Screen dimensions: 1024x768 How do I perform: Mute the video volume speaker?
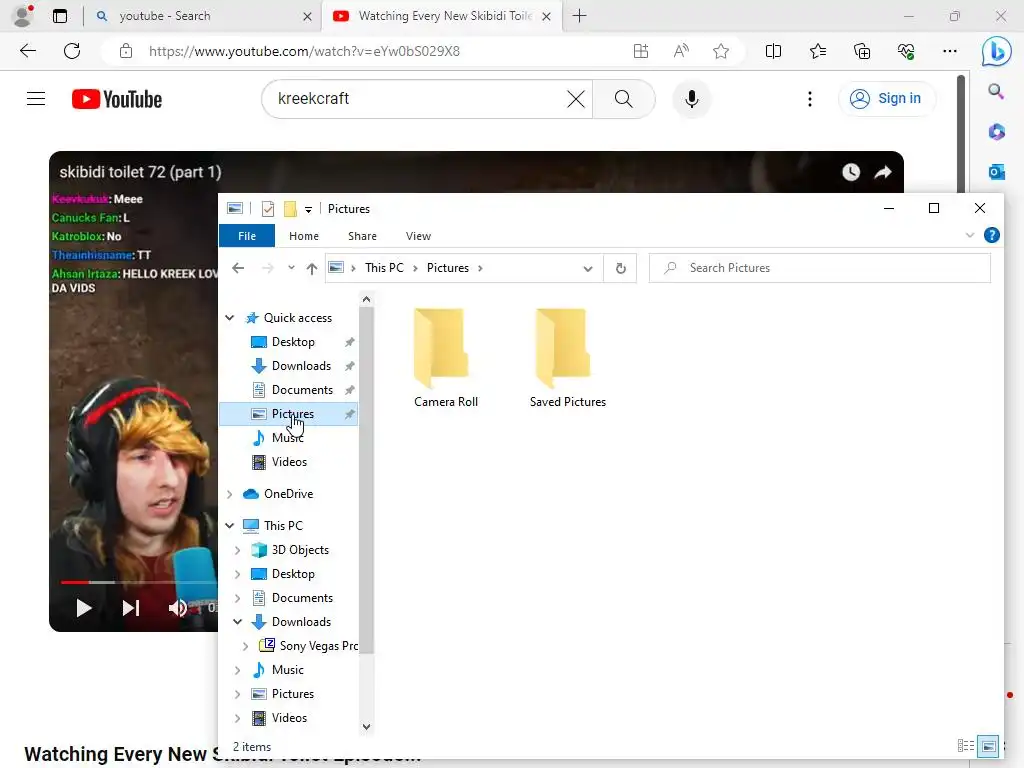coord(178,608)
